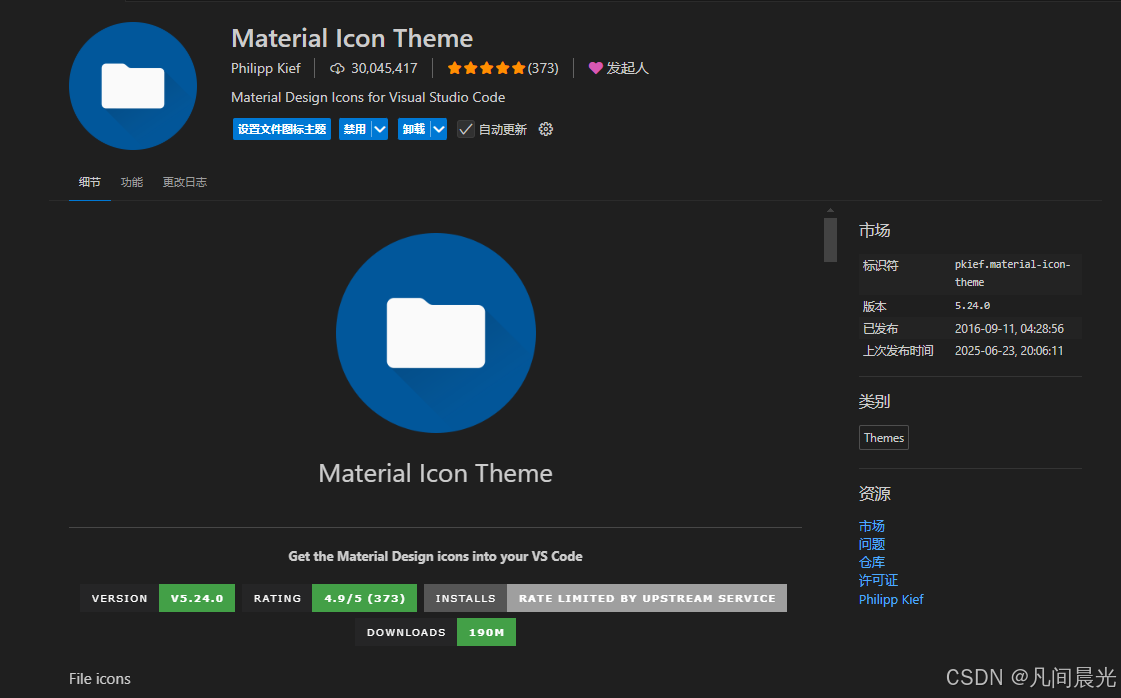1121x698 pixels.
Task: Open the 更改日志 tab
Action: (184, 182)
